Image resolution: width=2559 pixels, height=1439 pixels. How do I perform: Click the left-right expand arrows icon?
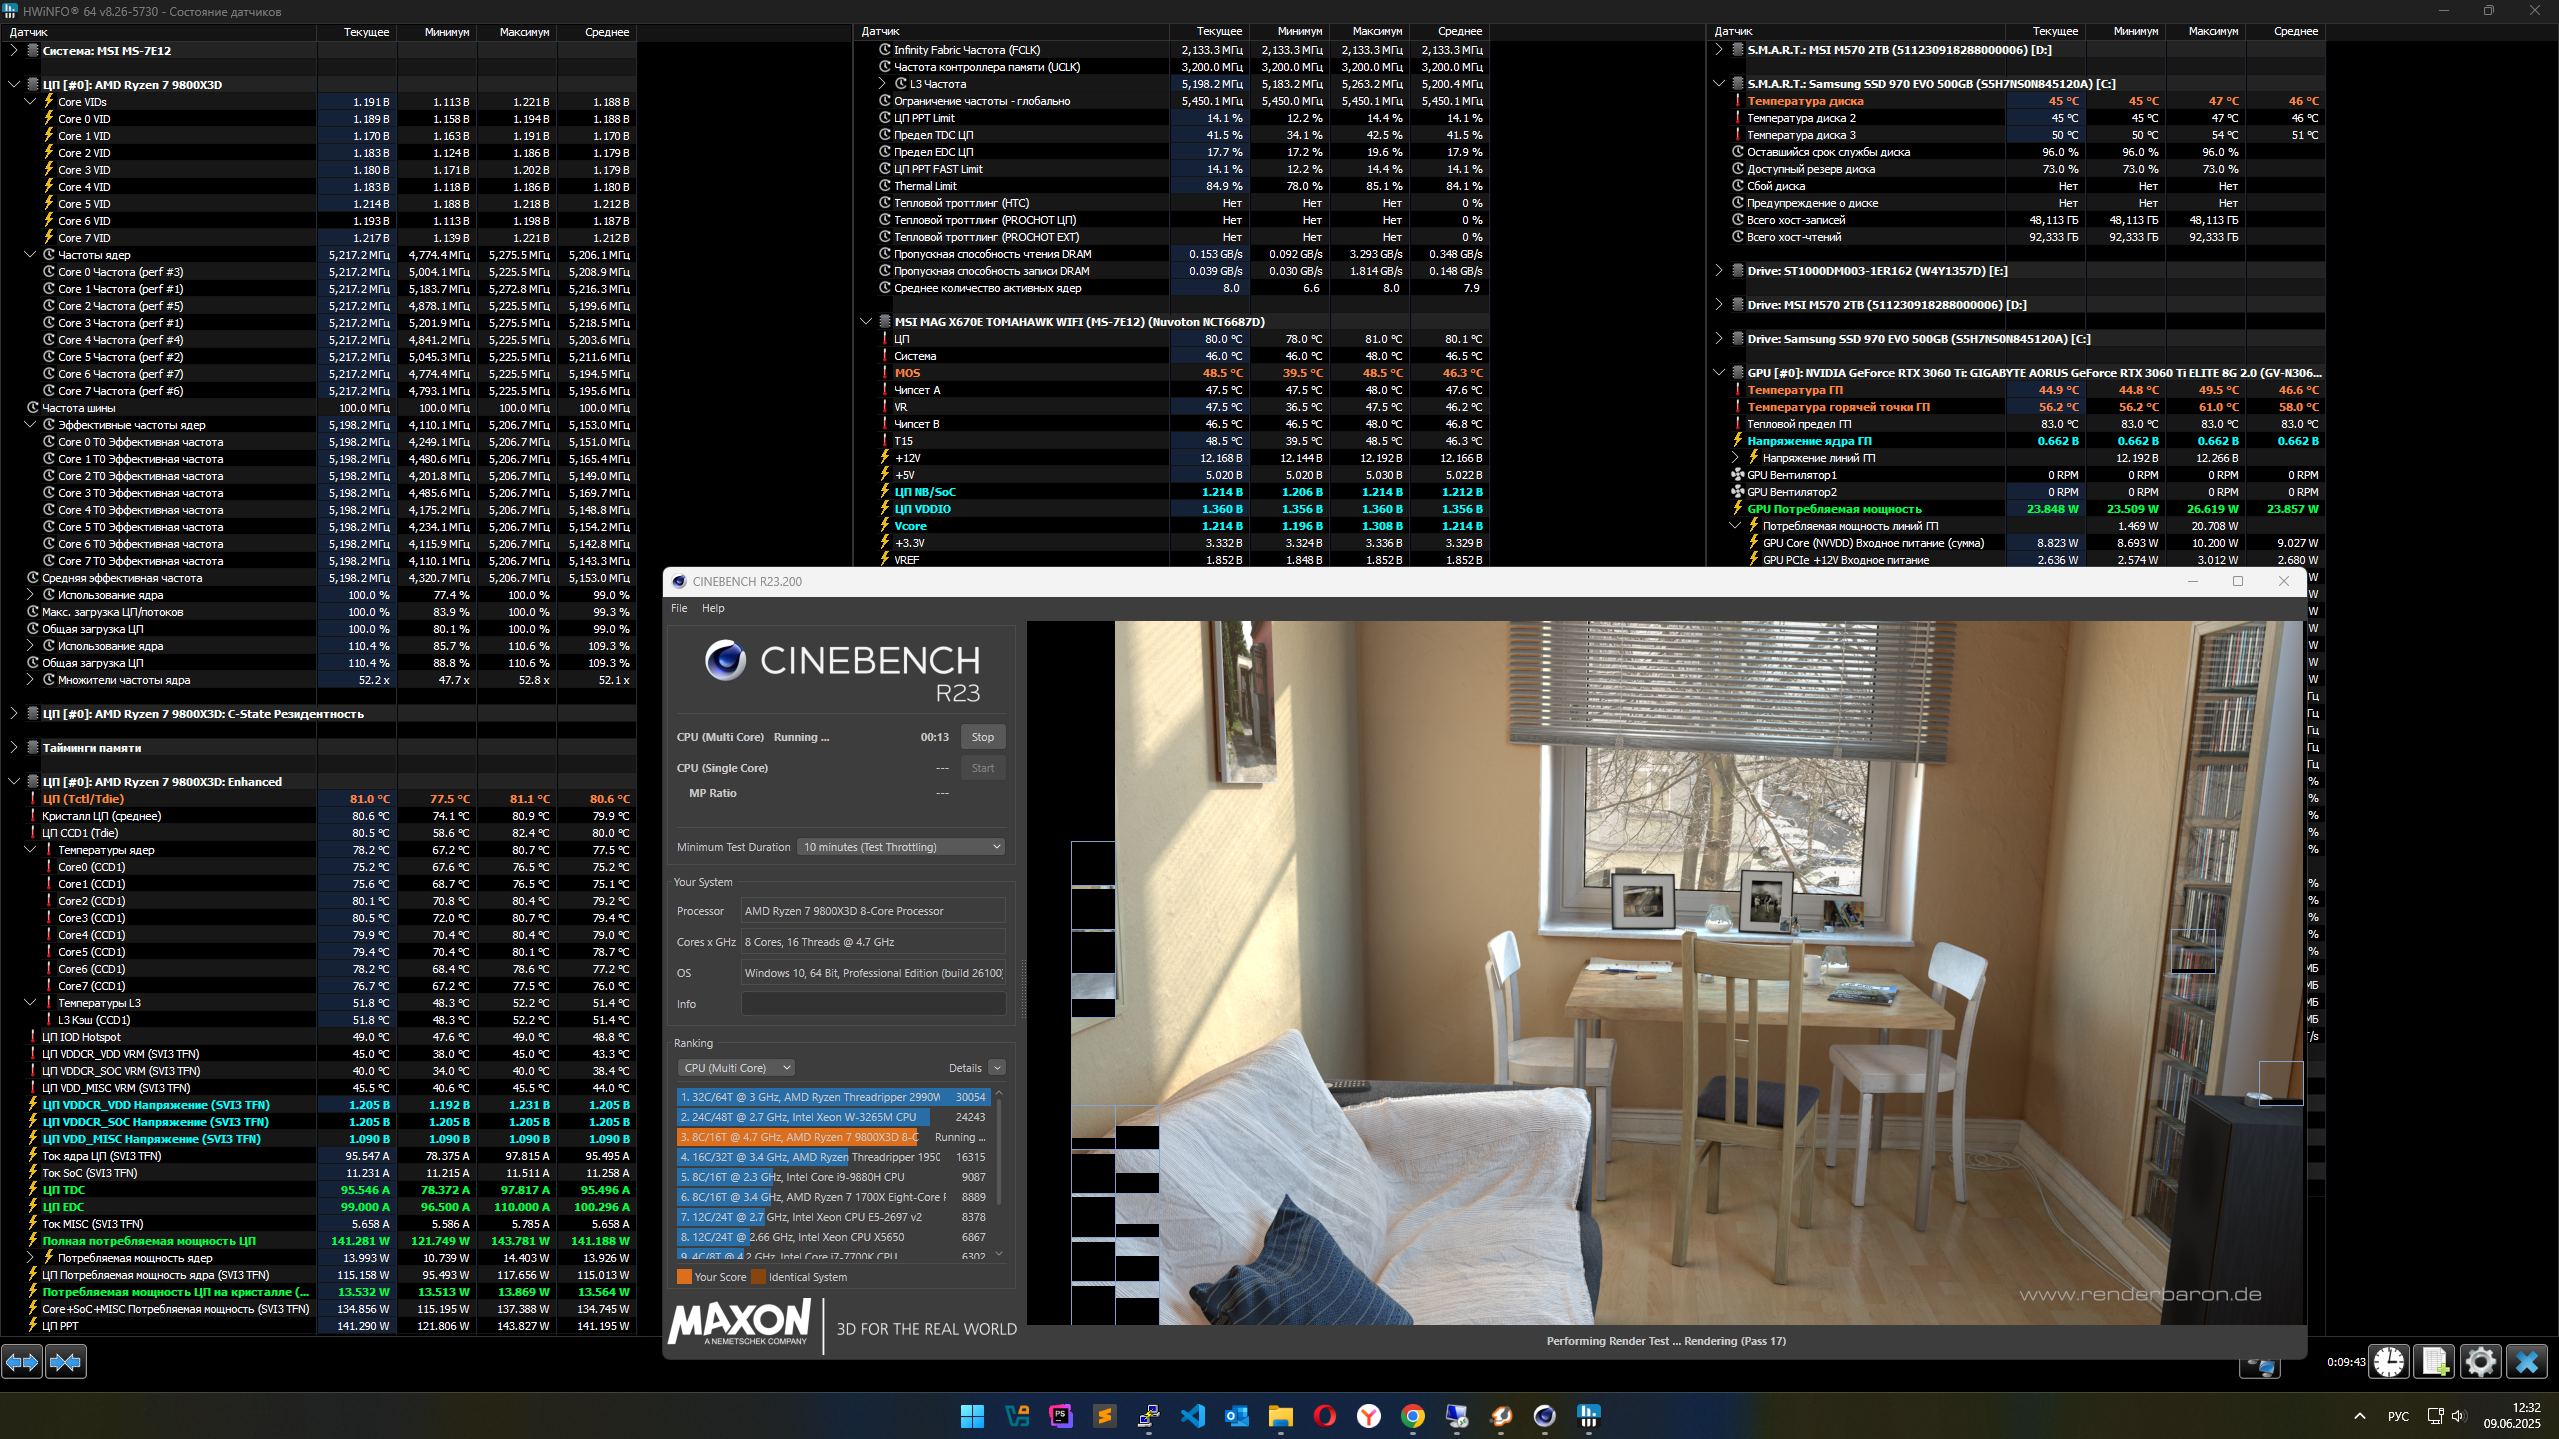click(22, 1362)
